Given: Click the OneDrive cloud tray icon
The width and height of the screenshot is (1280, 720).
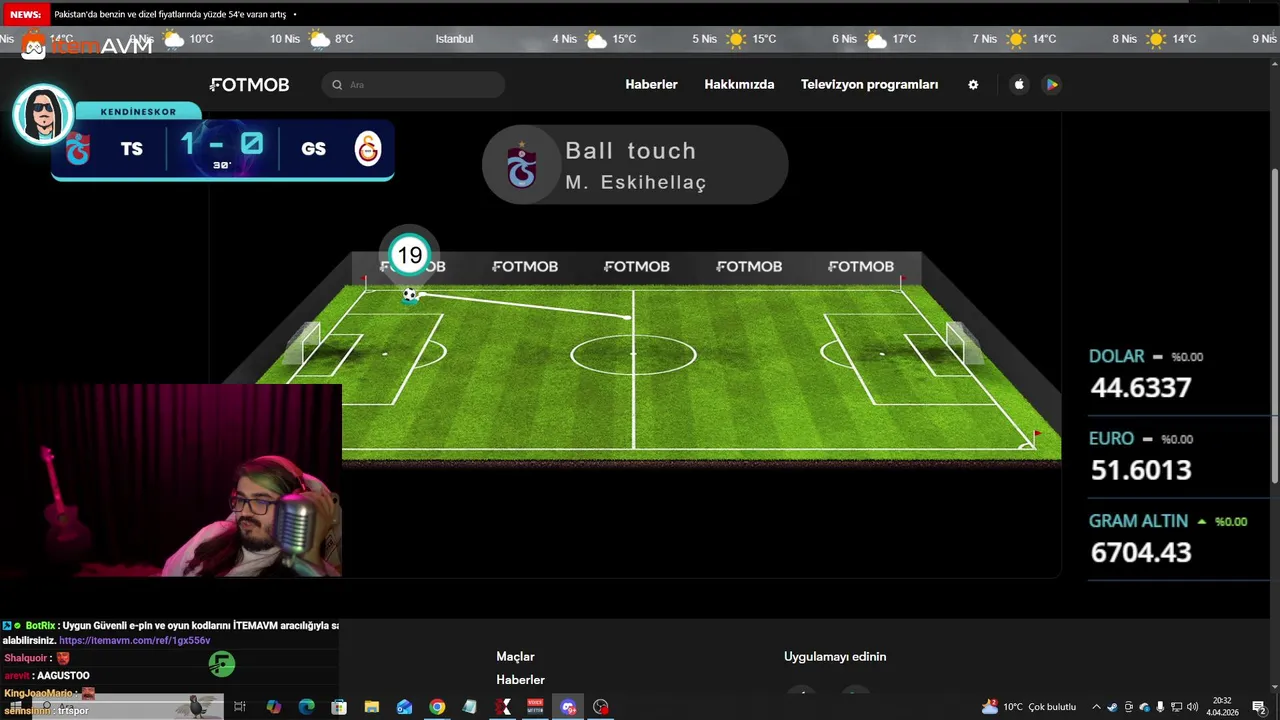Looking at the screenshot, I should (x=1145, y=707).
